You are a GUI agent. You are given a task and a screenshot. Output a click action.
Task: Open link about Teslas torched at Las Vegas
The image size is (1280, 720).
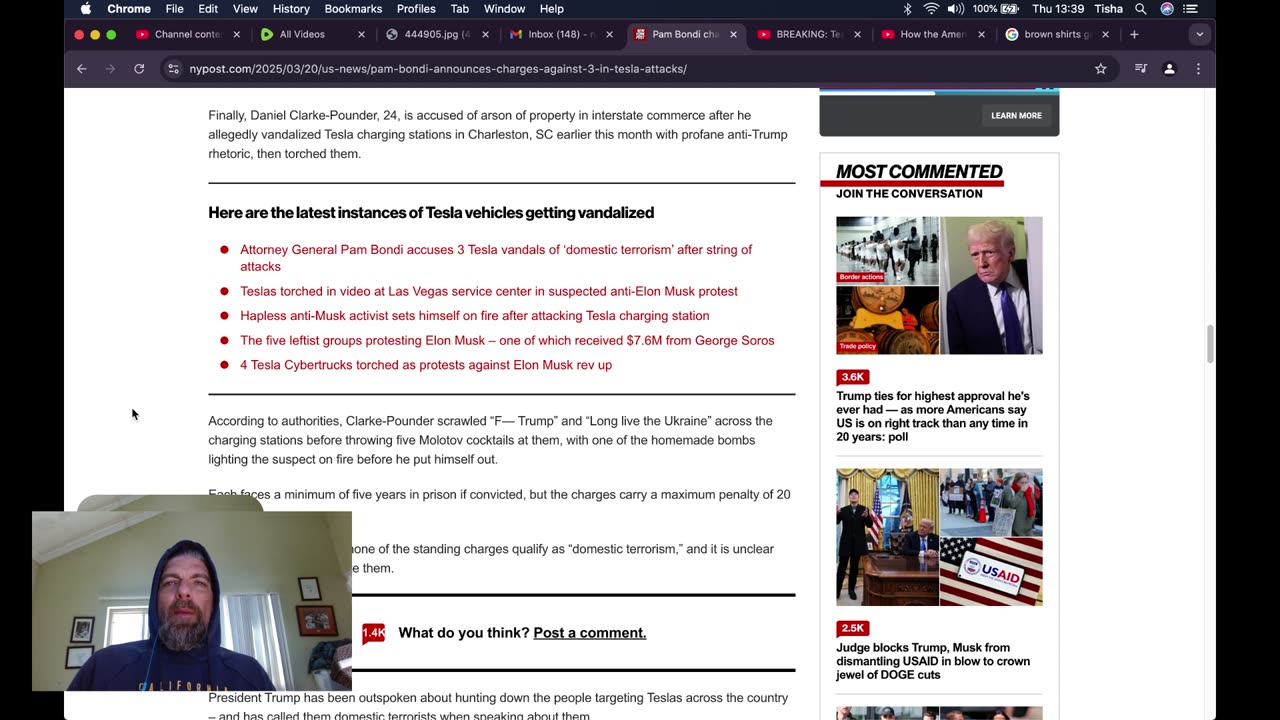point(489,291)
